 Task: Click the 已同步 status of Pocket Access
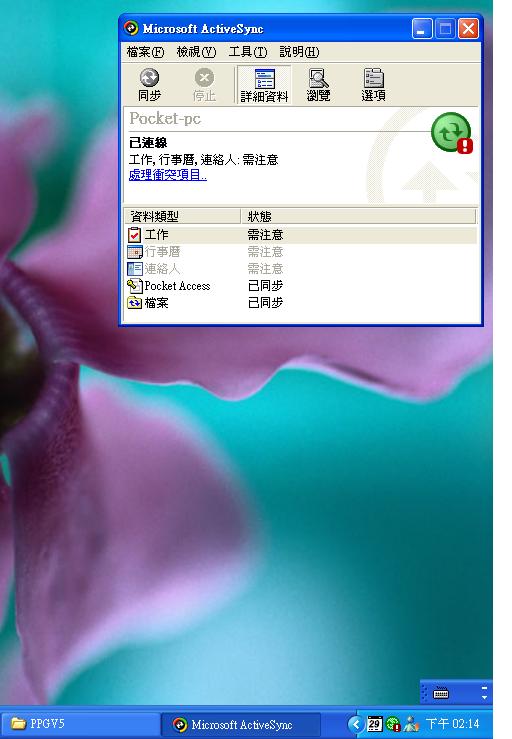tap(265, 286)
